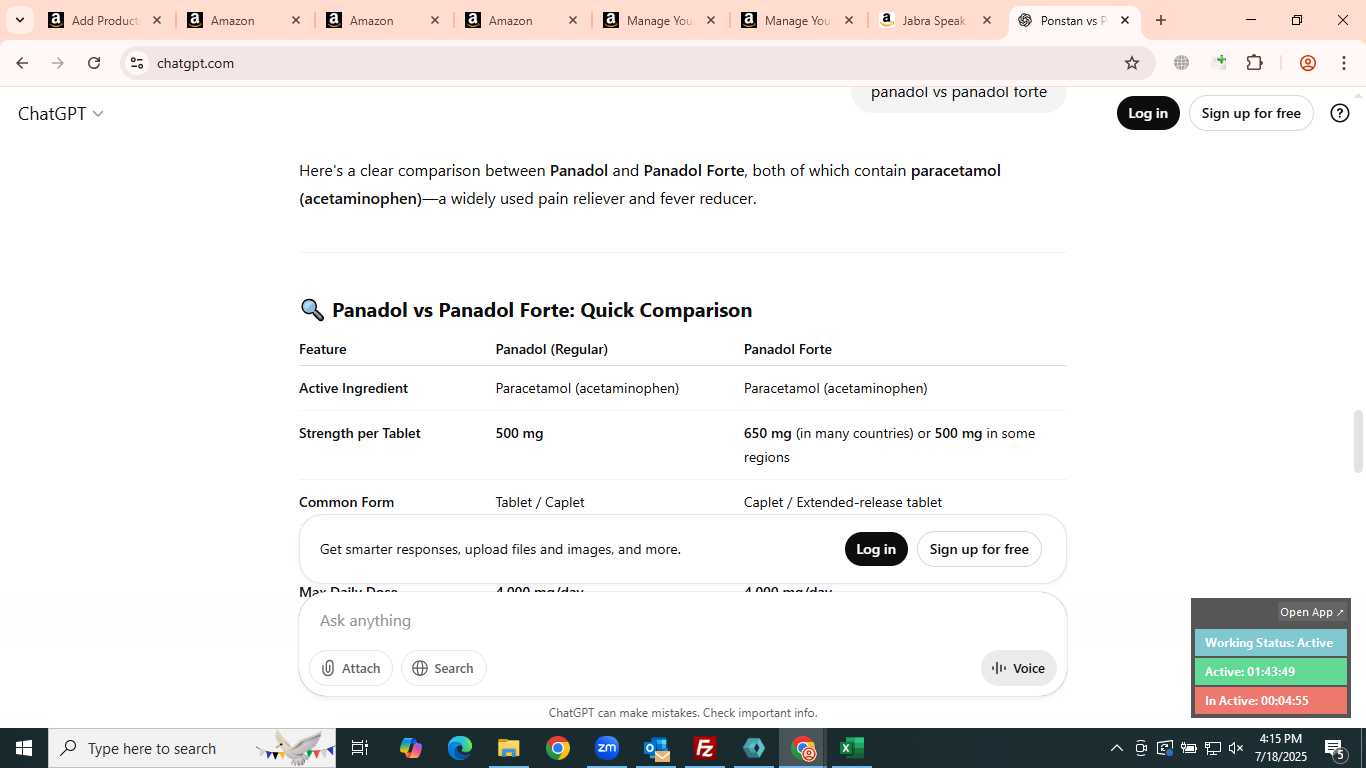Show hidden system tray icons
This screenshot has height=768, width=1366.
1117,748
